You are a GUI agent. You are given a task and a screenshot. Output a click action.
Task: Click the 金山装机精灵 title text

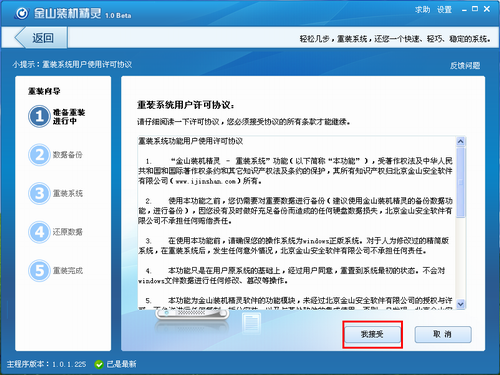[67, 13]
